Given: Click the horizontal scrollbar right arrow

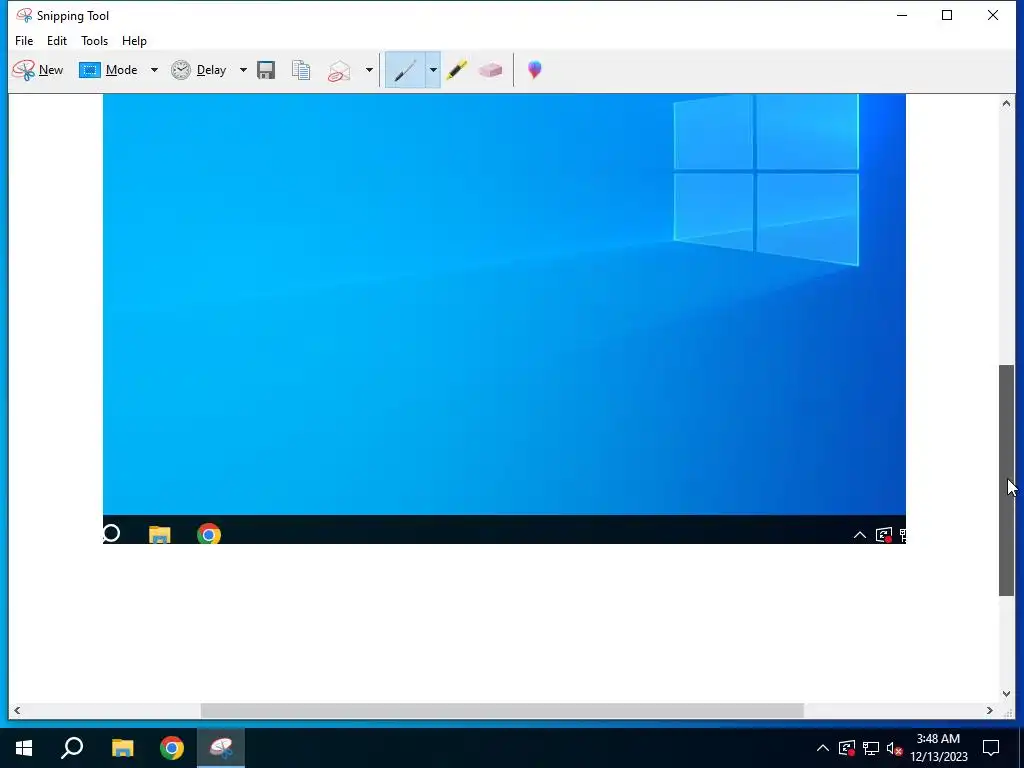Looking at the screenshot, I should tap(990, 711).
